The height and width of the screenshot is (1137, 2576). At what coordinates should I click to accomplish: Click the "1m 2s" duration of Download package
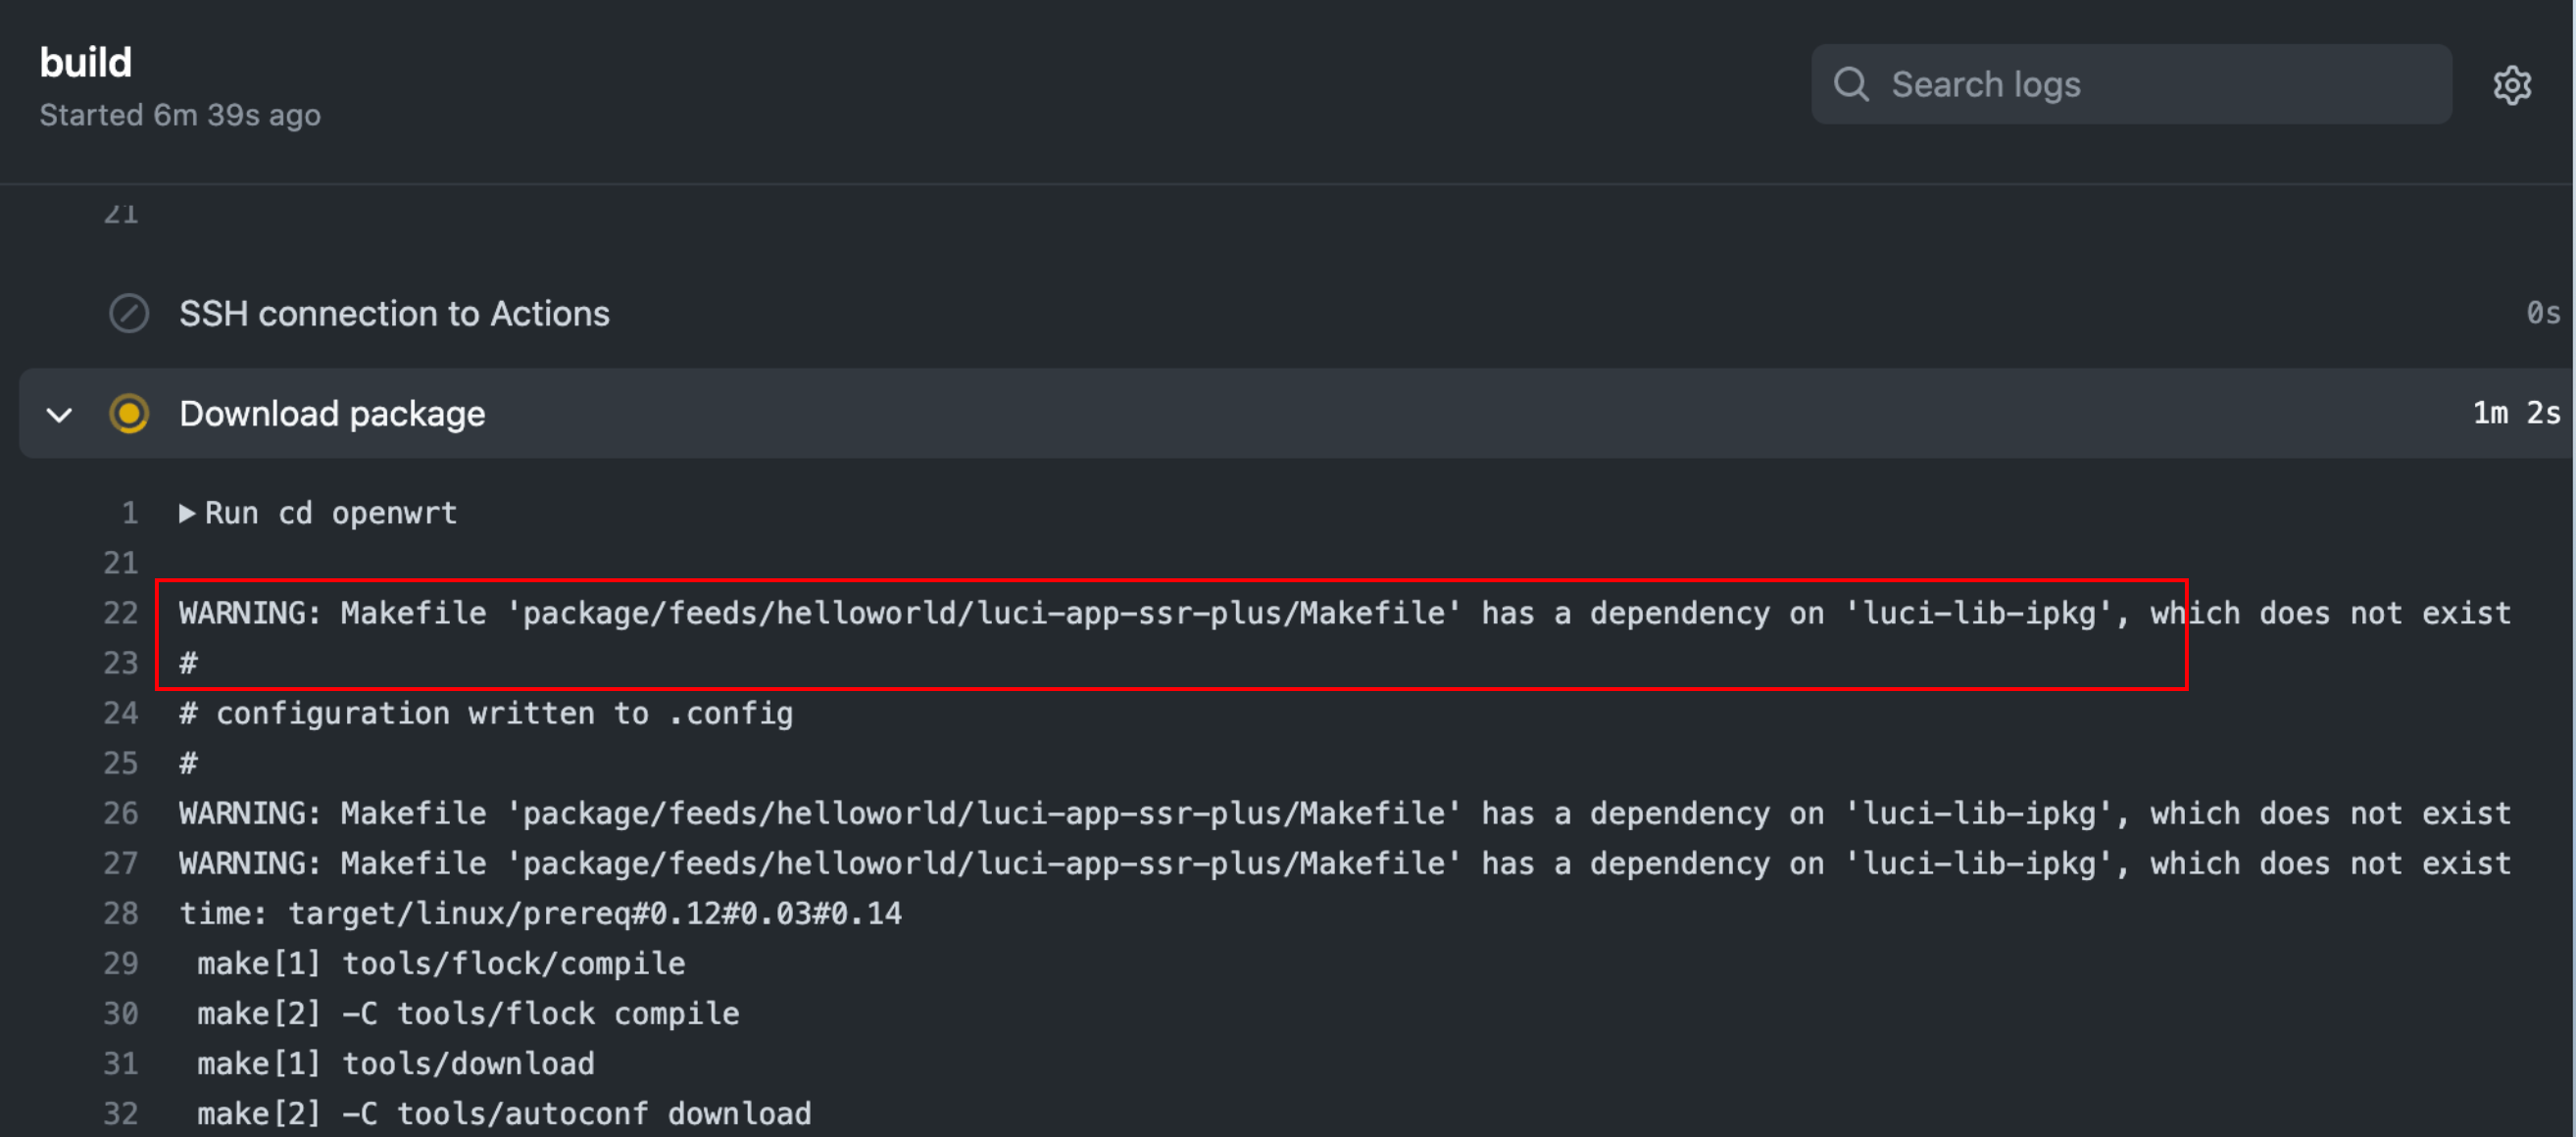point(2515,413)
